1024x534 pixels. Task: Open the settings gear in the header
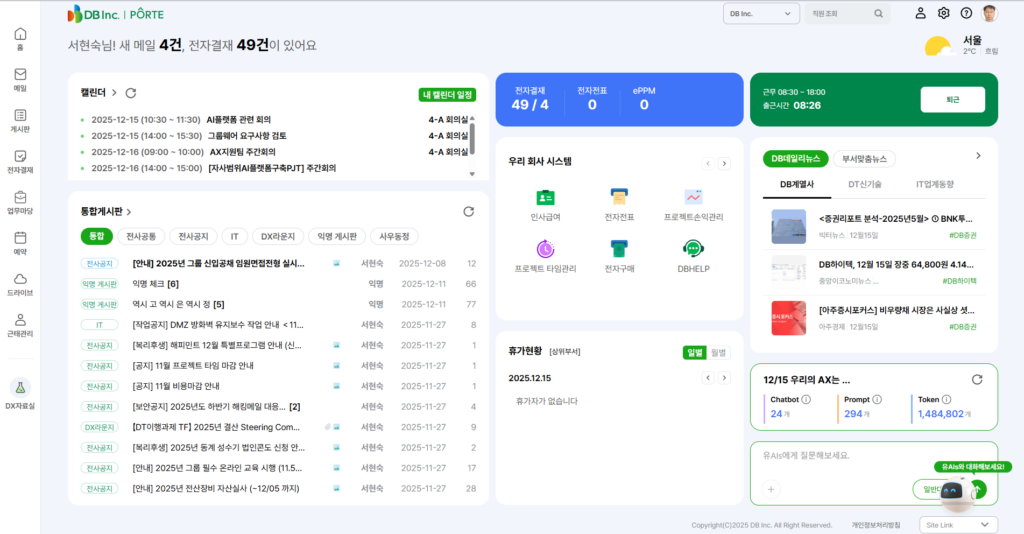point(943,13)
